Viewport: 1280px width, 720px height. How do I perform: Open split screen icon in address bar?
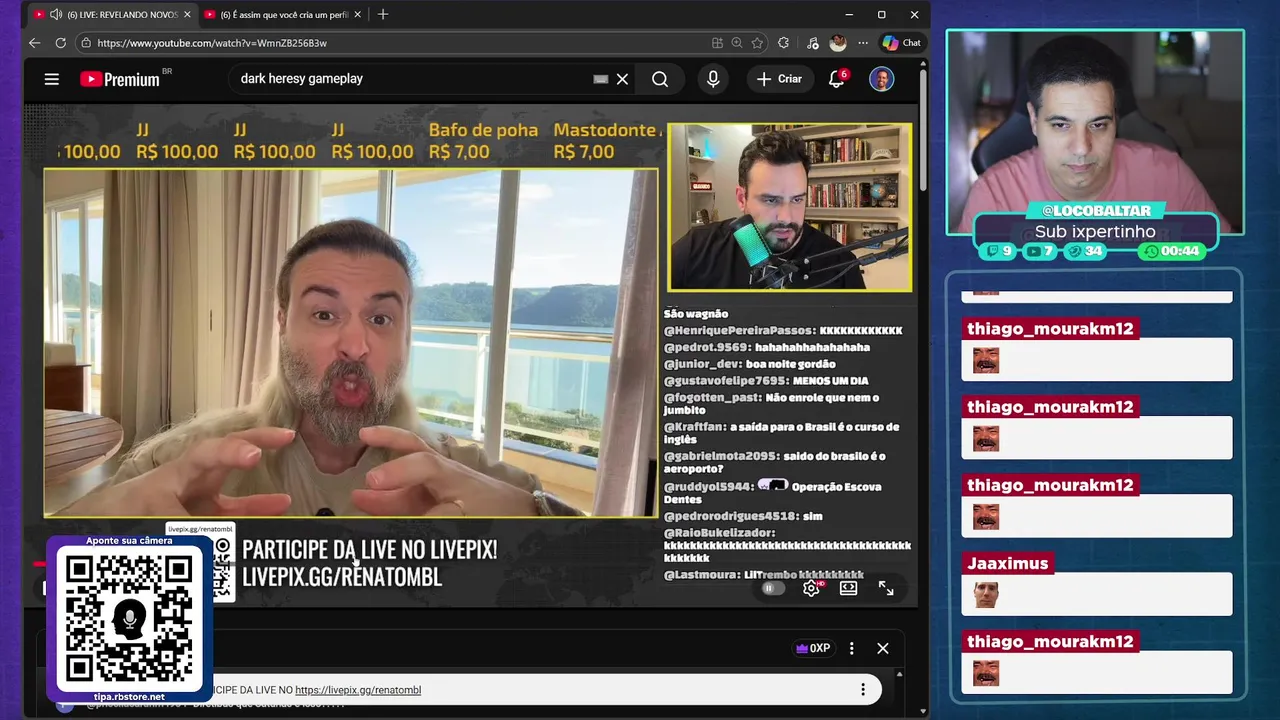point(717,43)
